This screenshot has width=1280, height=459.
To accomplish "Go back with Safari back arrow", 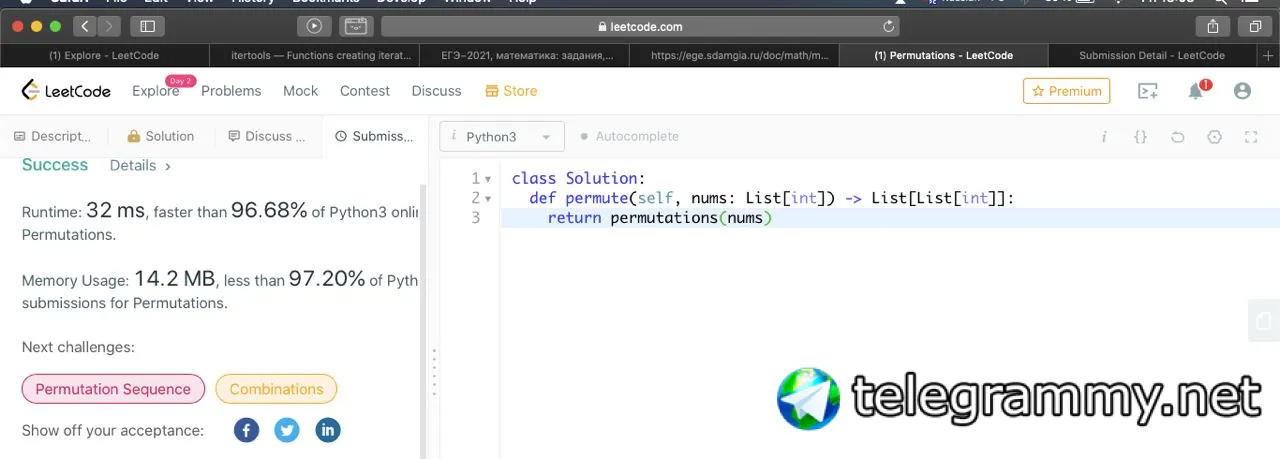I will pyautogui.click(x=85, y=27).
